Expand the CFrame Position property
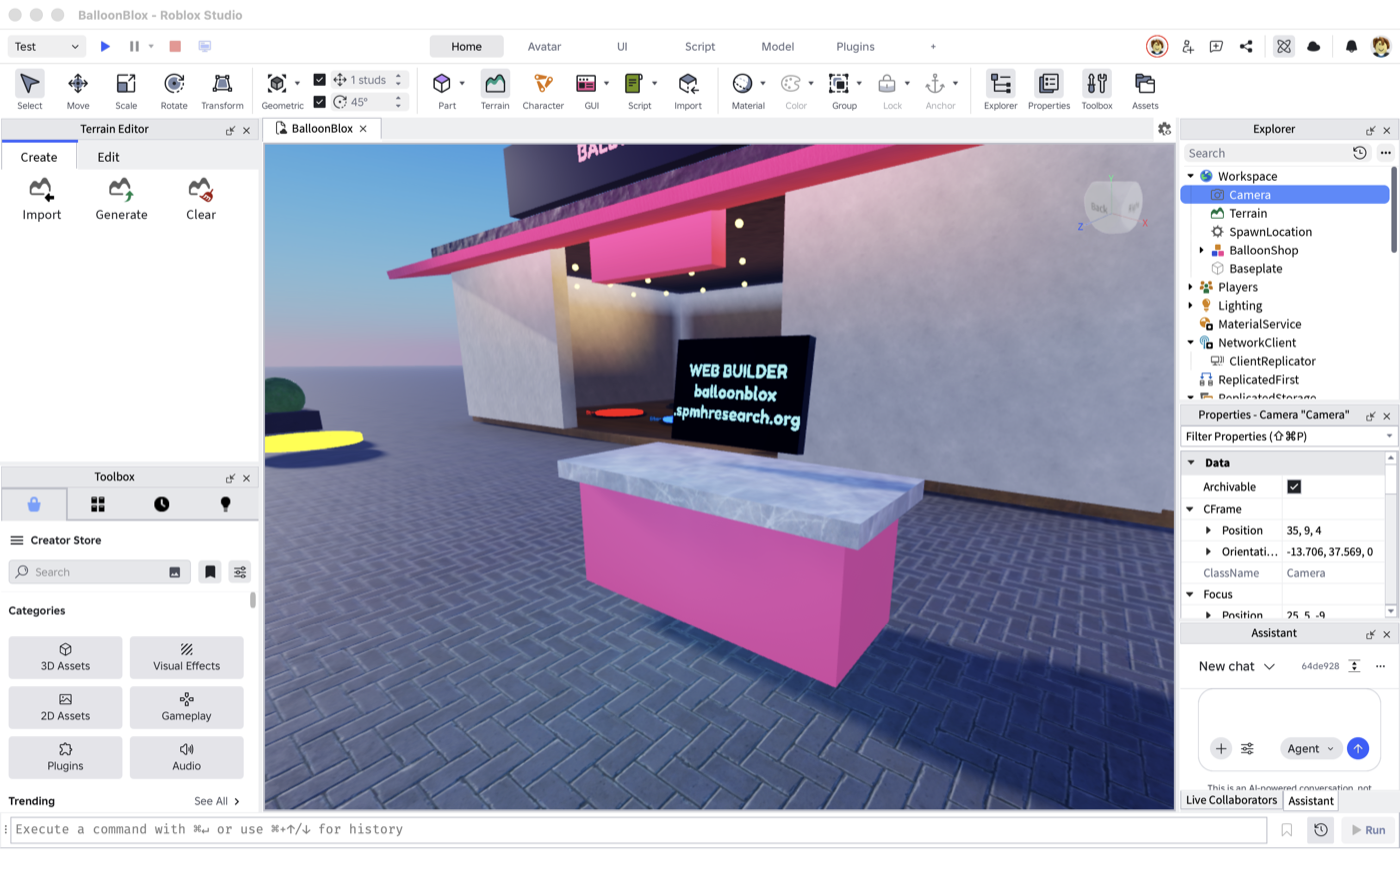Viewport: 1400px width, 878px height. [x=1208, y=531]
